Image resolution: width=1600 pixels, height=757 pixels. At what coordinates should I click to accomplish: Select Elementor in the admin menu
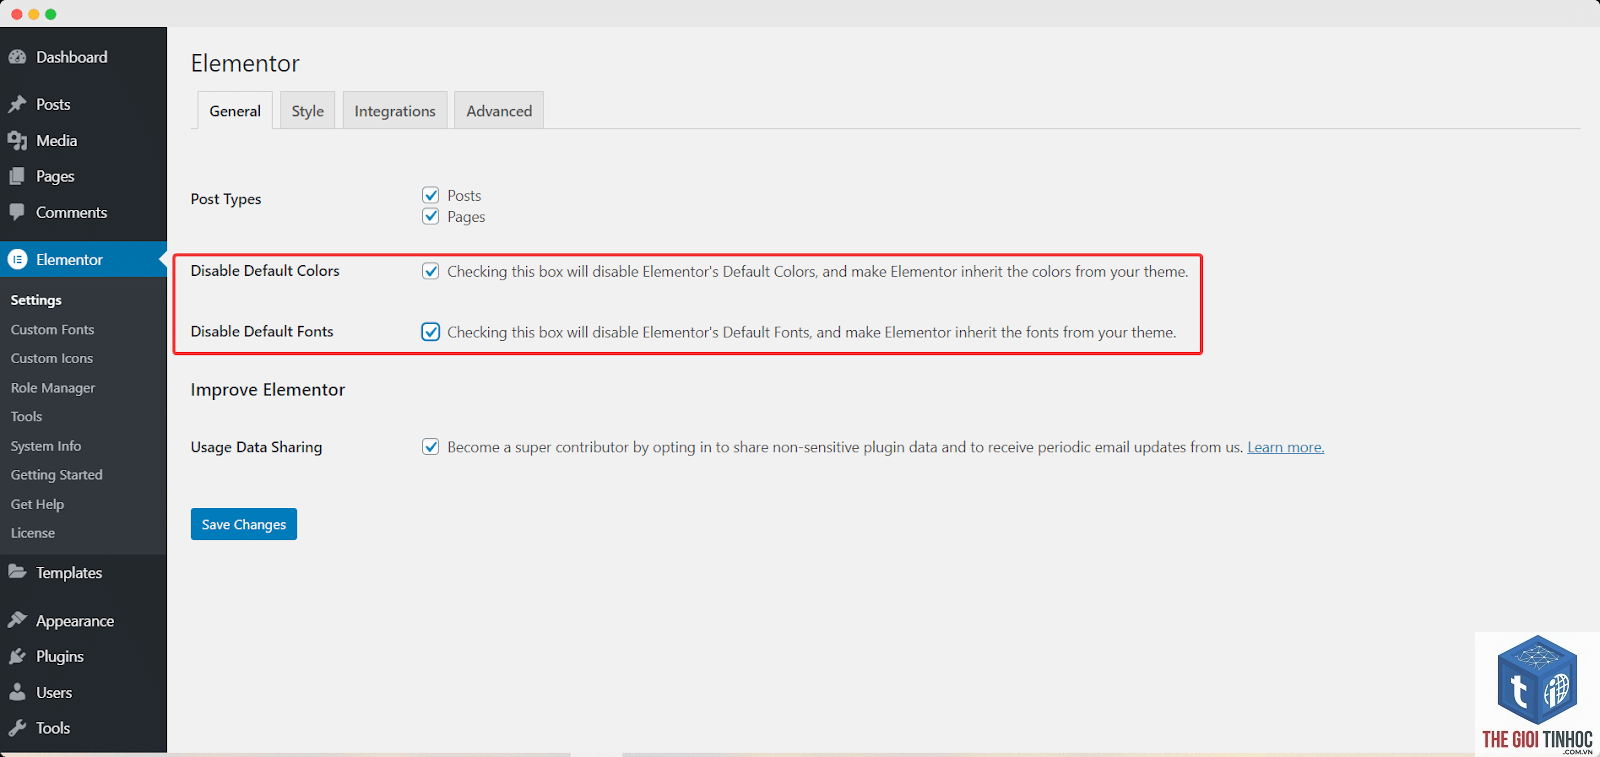tap(83, 259)
